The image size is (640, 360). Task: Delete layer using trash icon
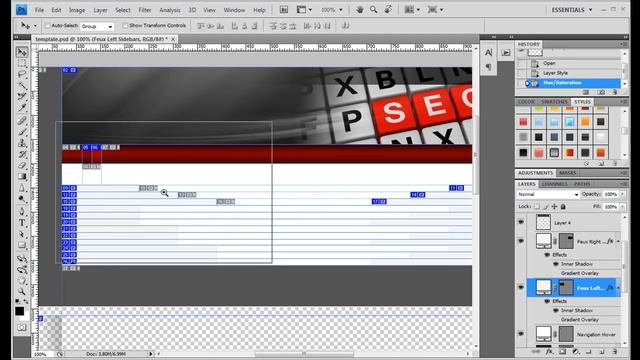tap(615, 351)
